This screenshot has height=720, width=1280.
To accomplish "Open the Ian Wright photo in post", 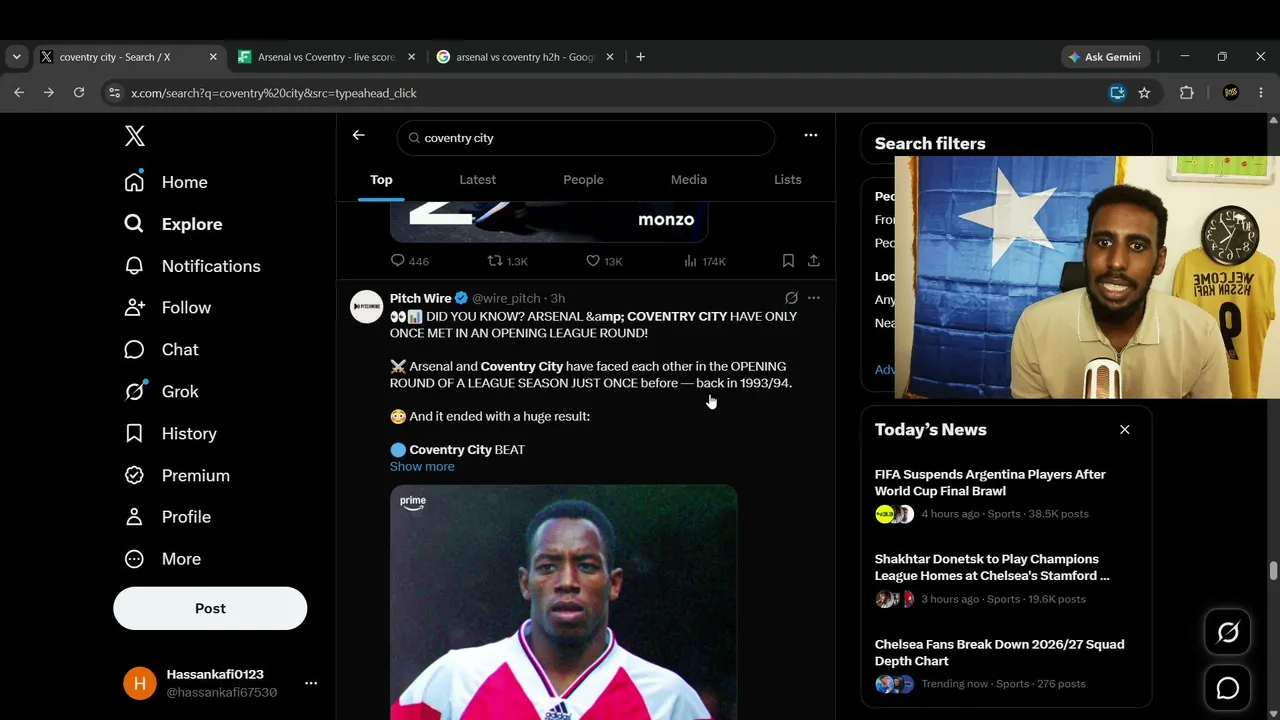I will (x=564, y=603).
